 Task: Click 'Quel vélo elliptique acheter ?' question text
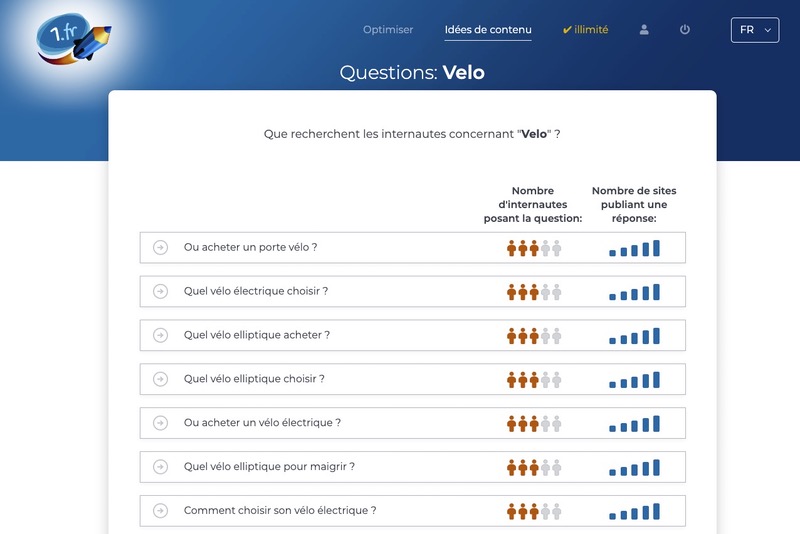[x=256, y=335]
